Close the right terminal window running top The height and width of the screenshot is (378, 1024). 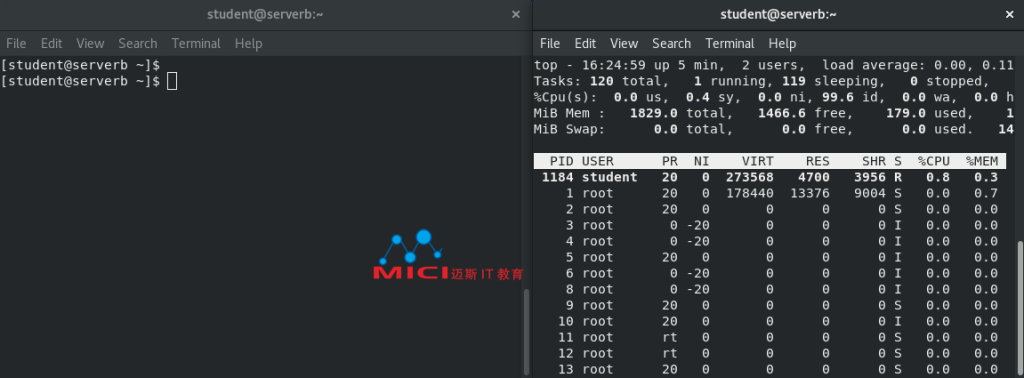coord(1010,14)
